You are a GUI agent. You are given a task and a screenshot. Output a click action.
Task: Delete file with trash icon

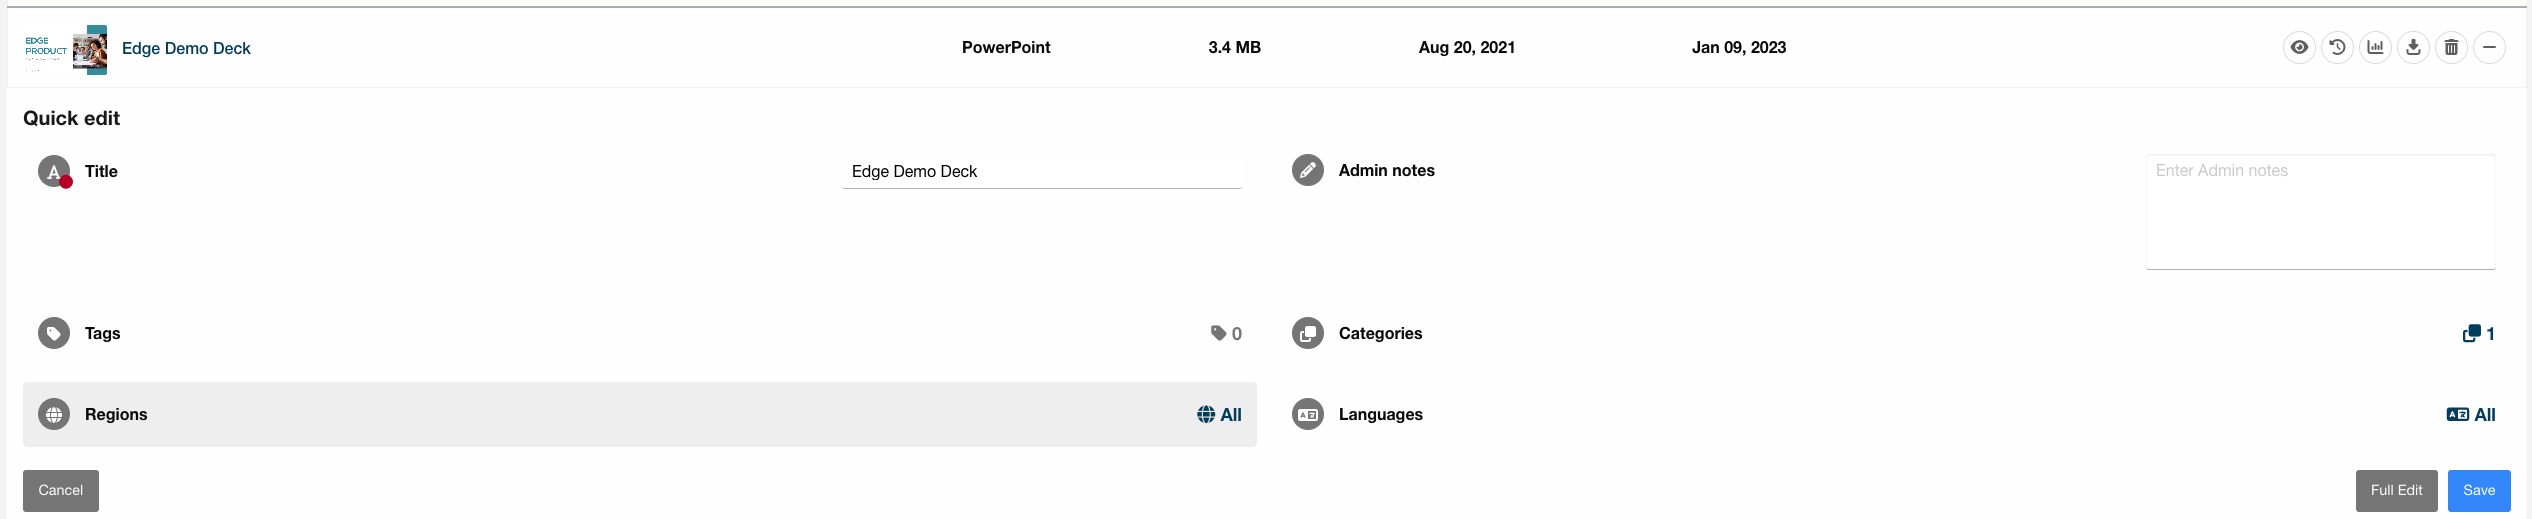click(x=2451, y=47)
